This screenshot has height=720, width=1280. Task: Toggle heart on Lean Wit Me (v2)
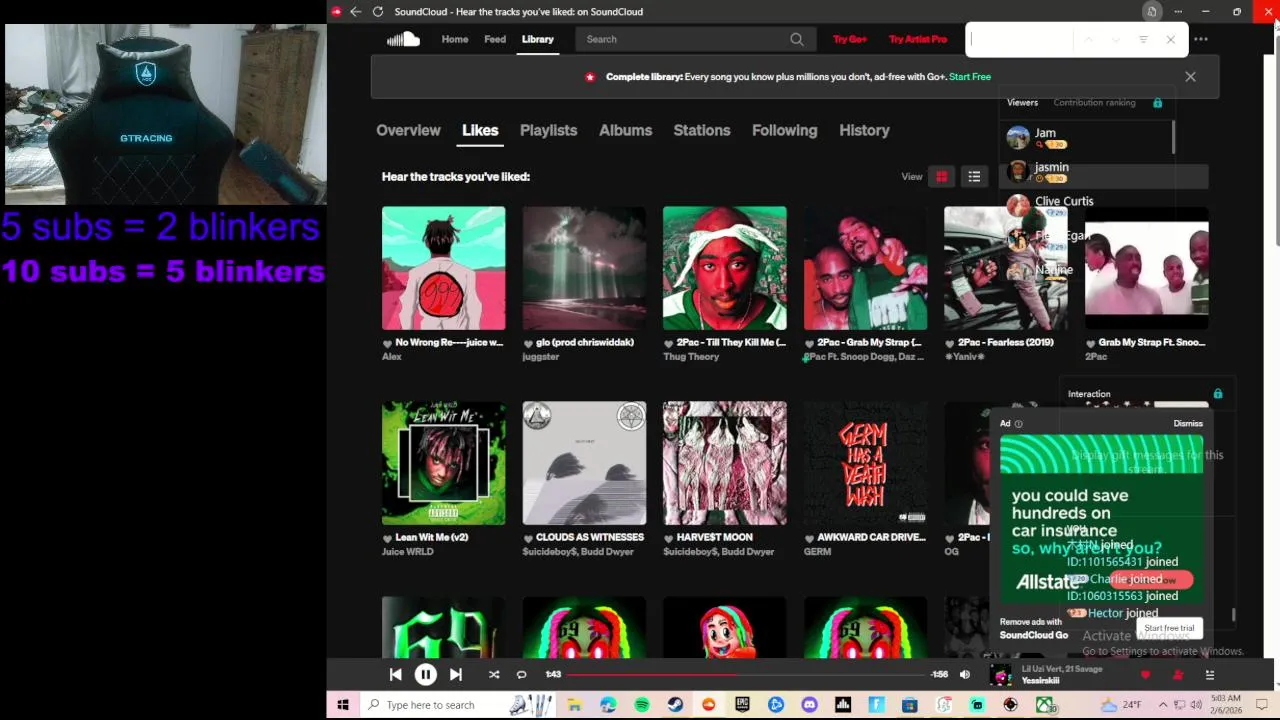388,538
